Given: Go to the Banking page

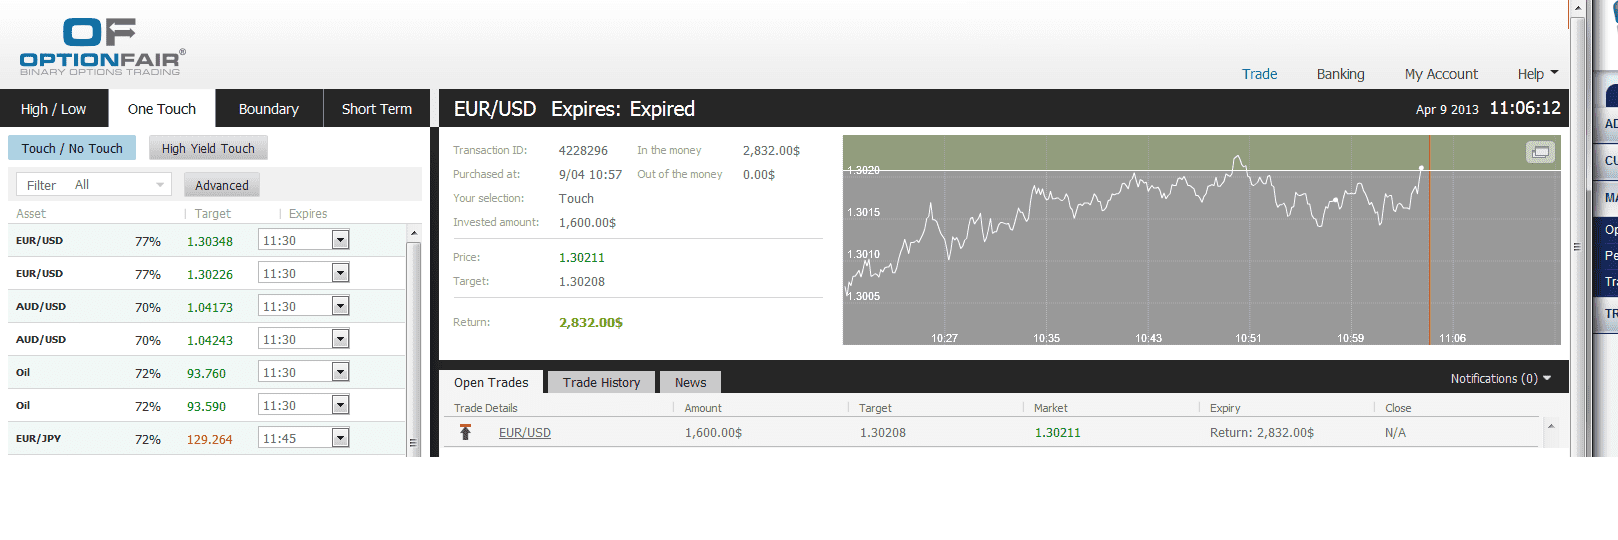Looking at the screenshot, I should point(1340,74).
